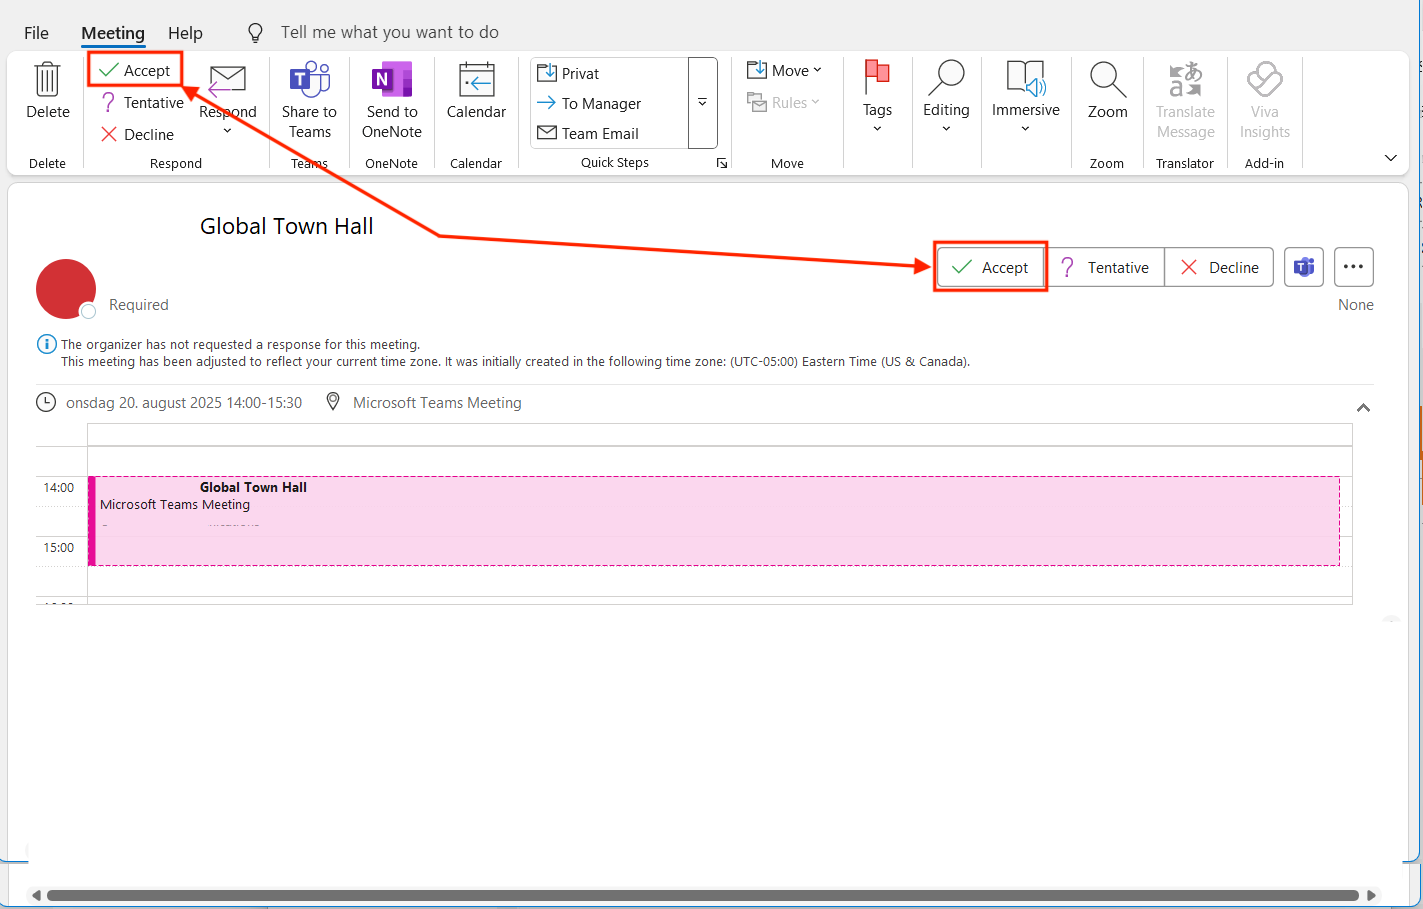
Task: Send meeting details to OneNote
Action: click(x=391, y=98)
